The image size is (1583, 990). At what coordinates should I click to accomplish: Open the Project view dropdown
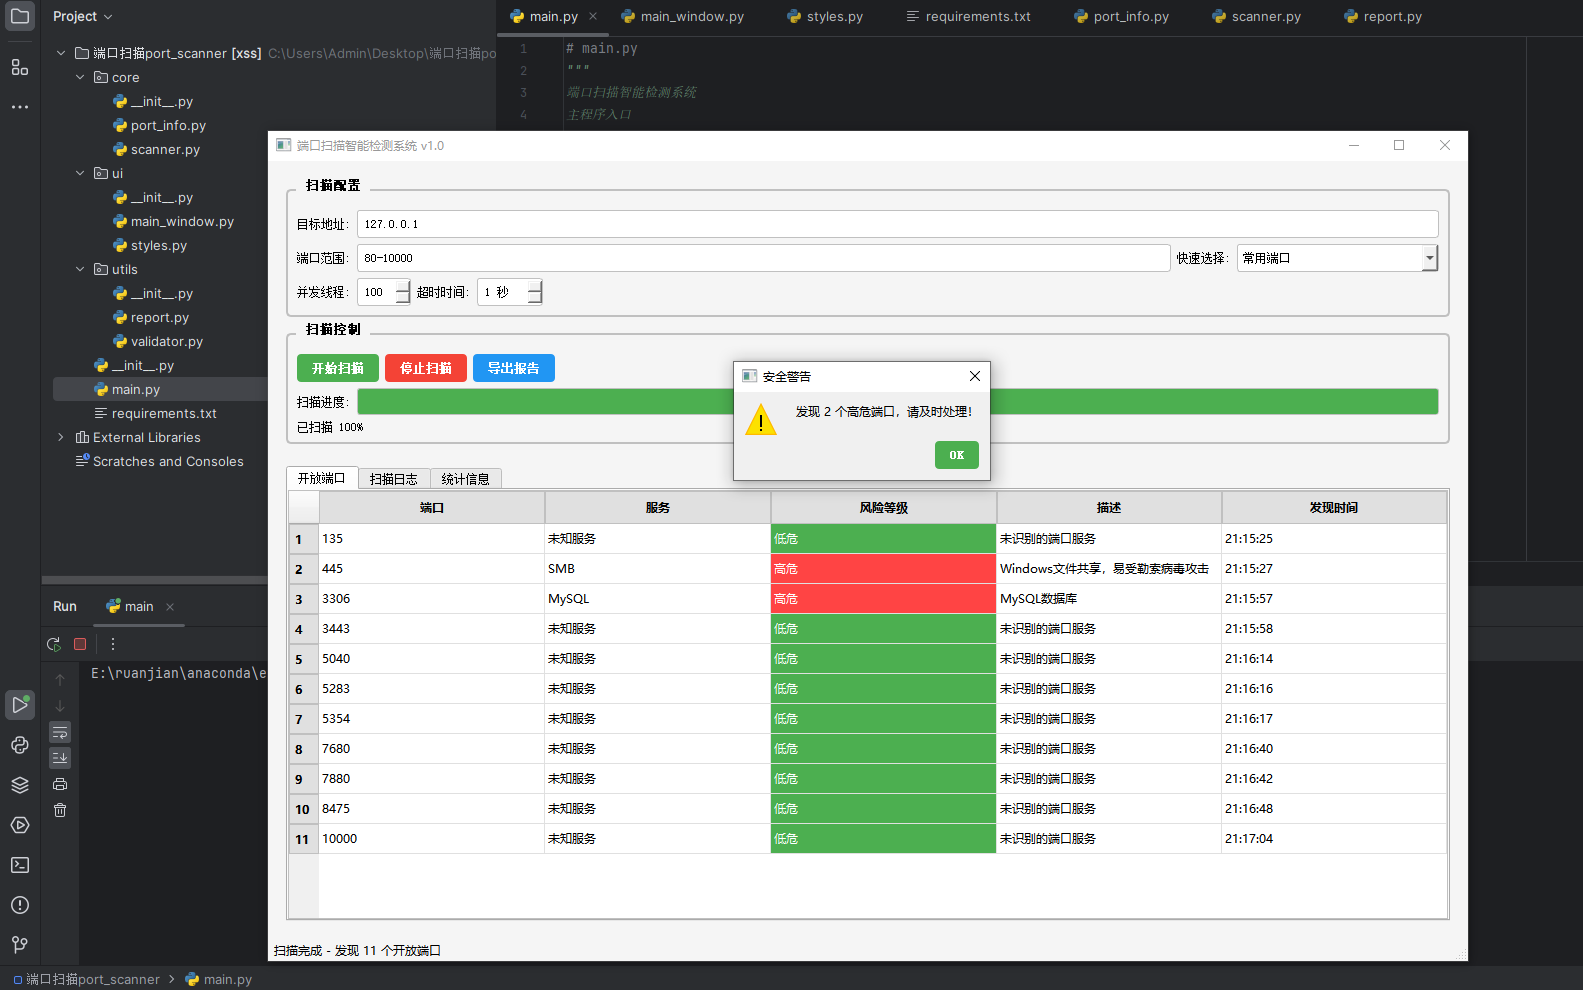click(83, 17)
